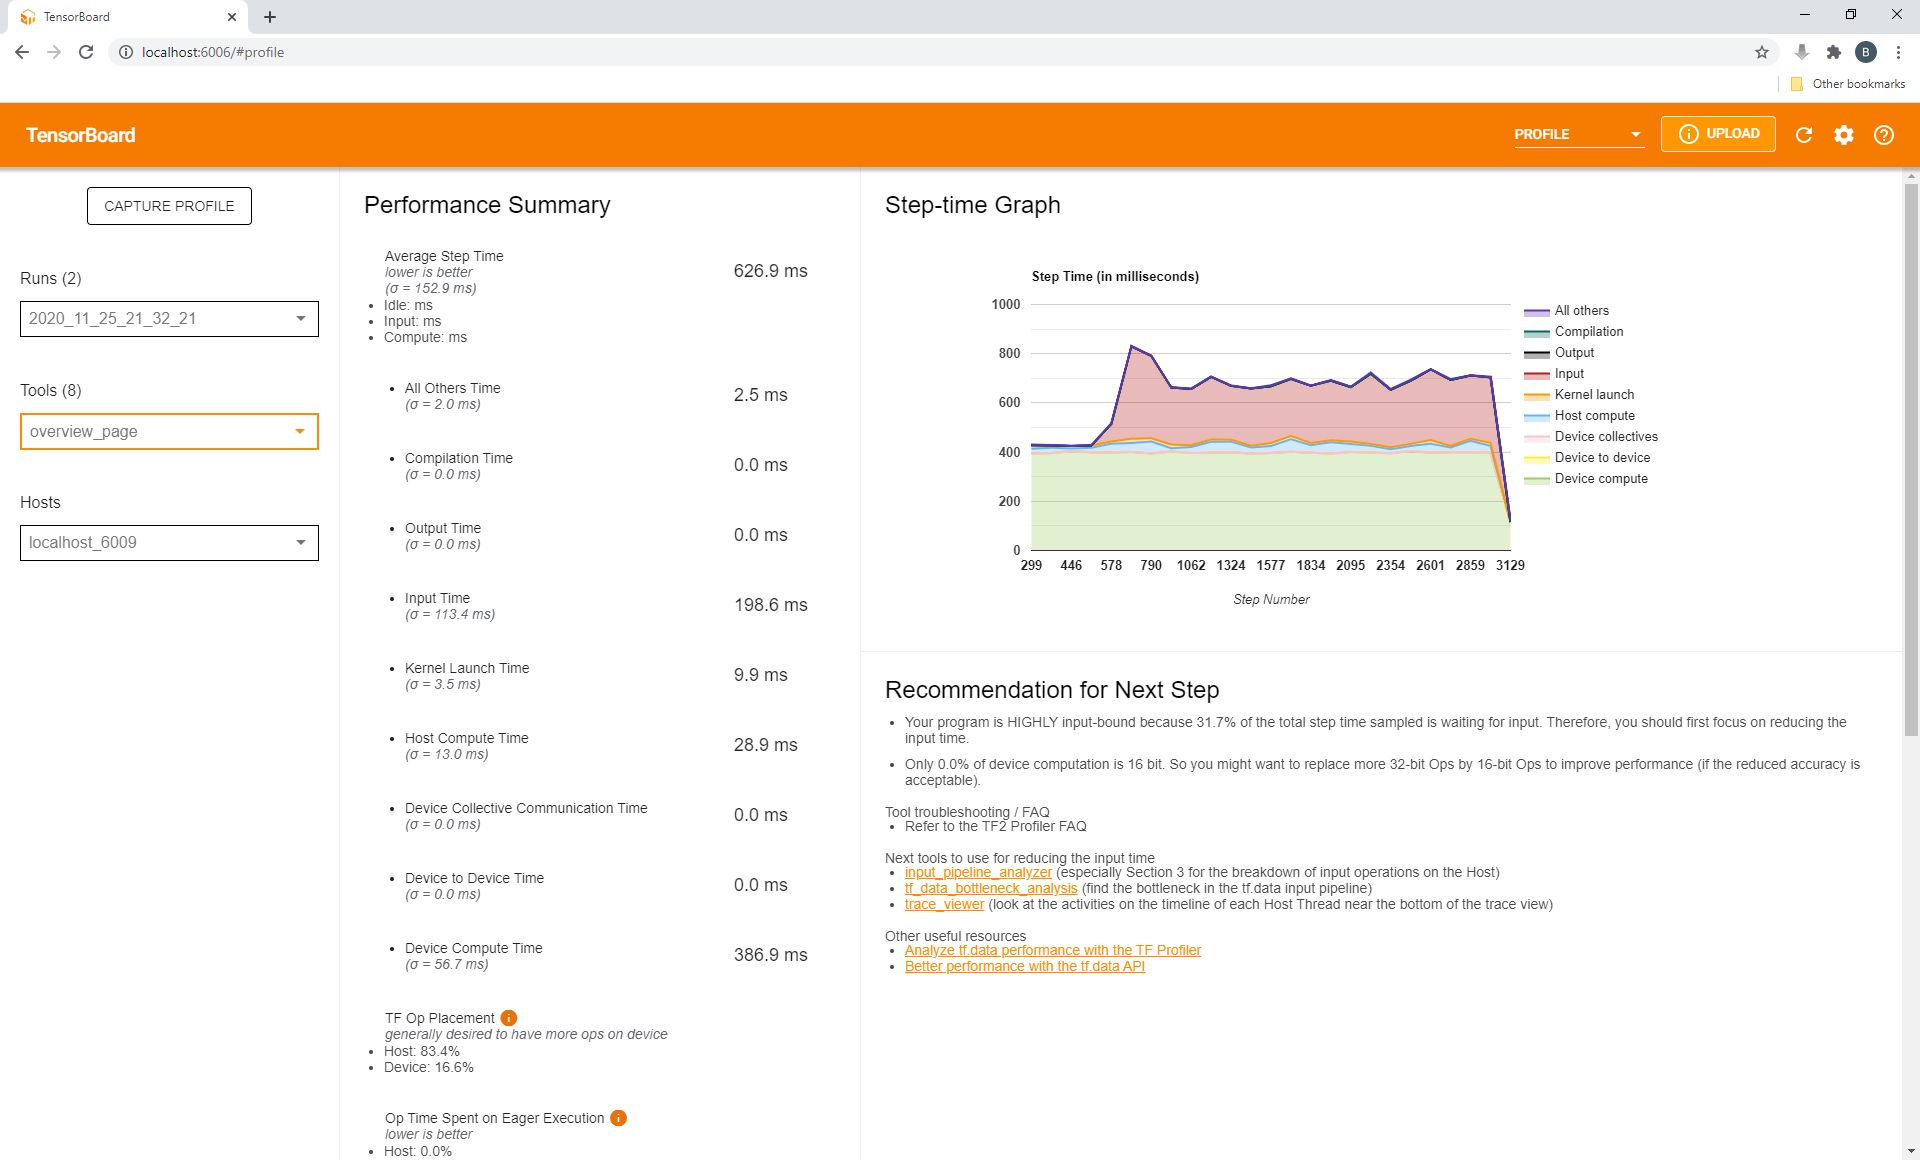Open the browser extensions icon
The width and height of the screenshot is (1920, 1160).
(1834, 52)
